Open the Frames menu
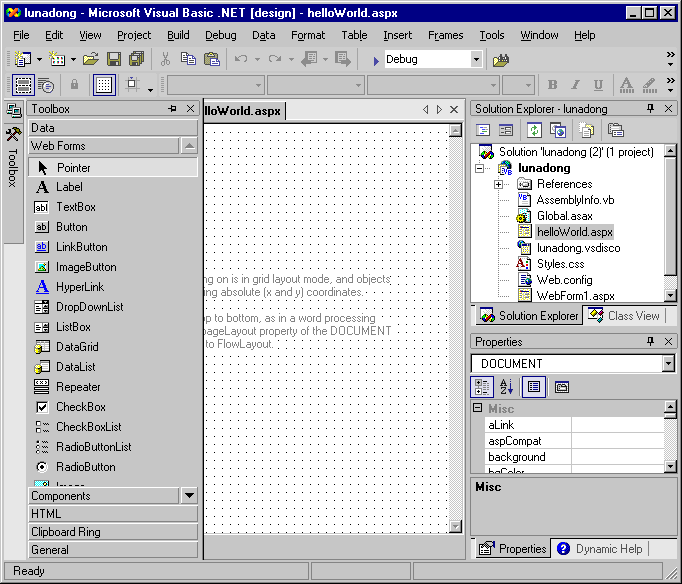The image size is (682, 584). pyautogui.click(x=445, y=35)
